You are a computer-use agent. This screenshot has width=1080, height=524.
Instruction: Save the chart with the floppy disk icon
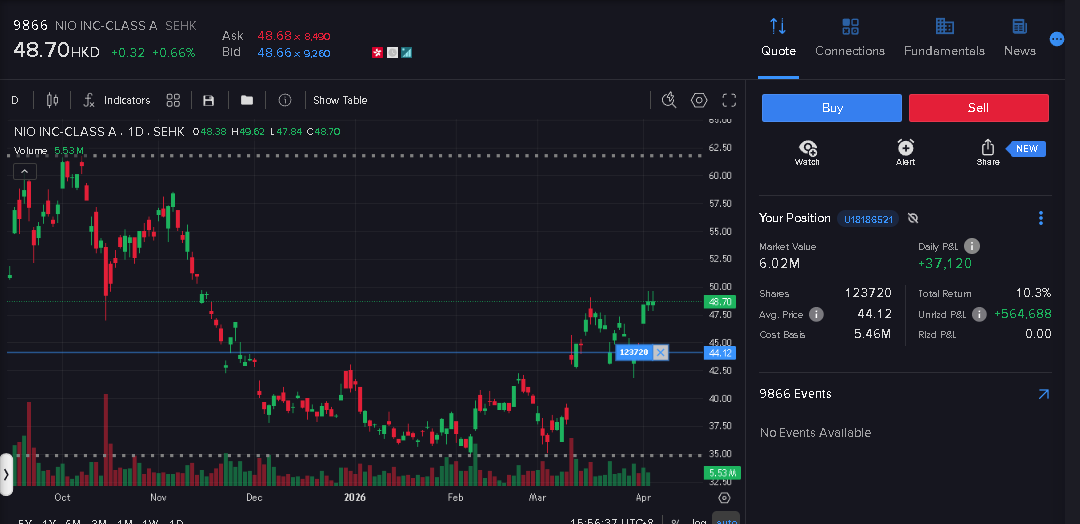click(x=209, y=101)
